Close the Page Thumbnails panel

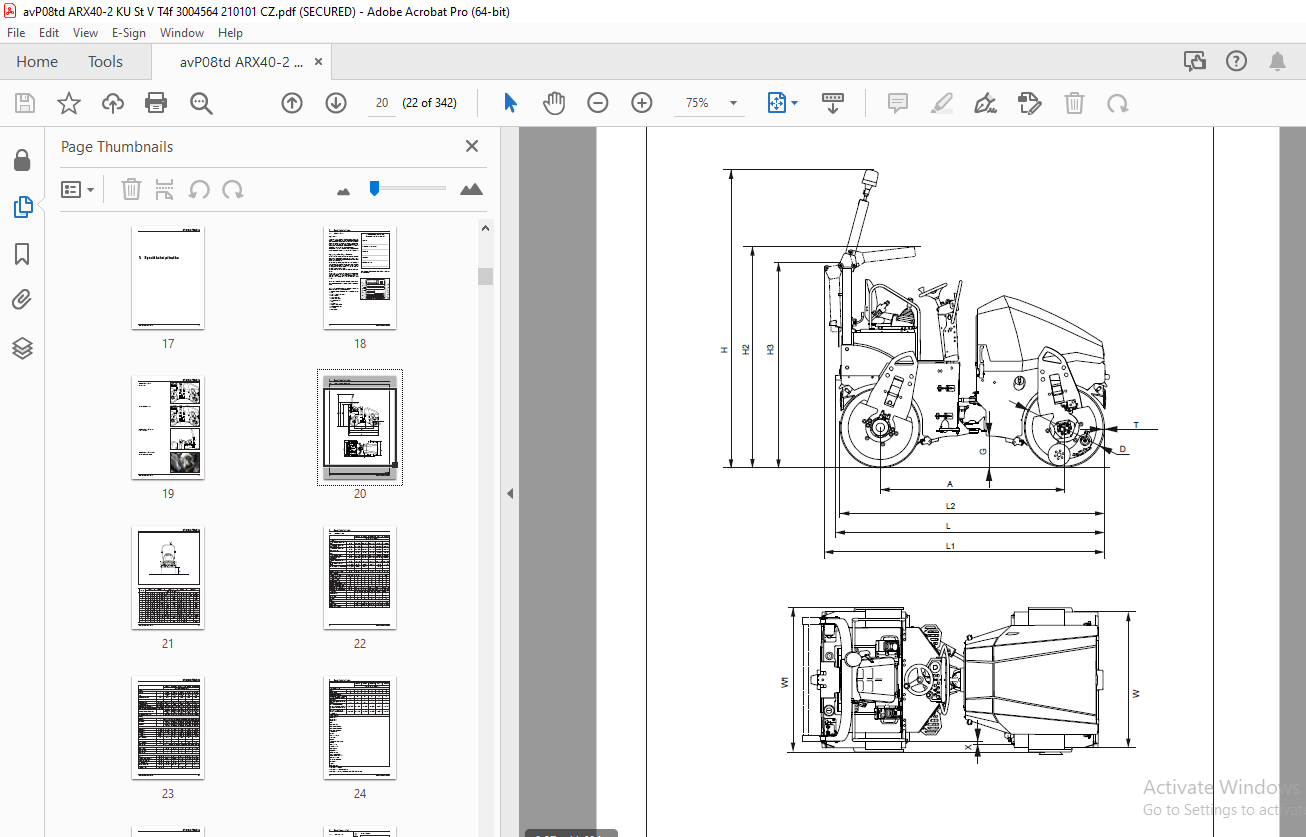click(472, 146)
